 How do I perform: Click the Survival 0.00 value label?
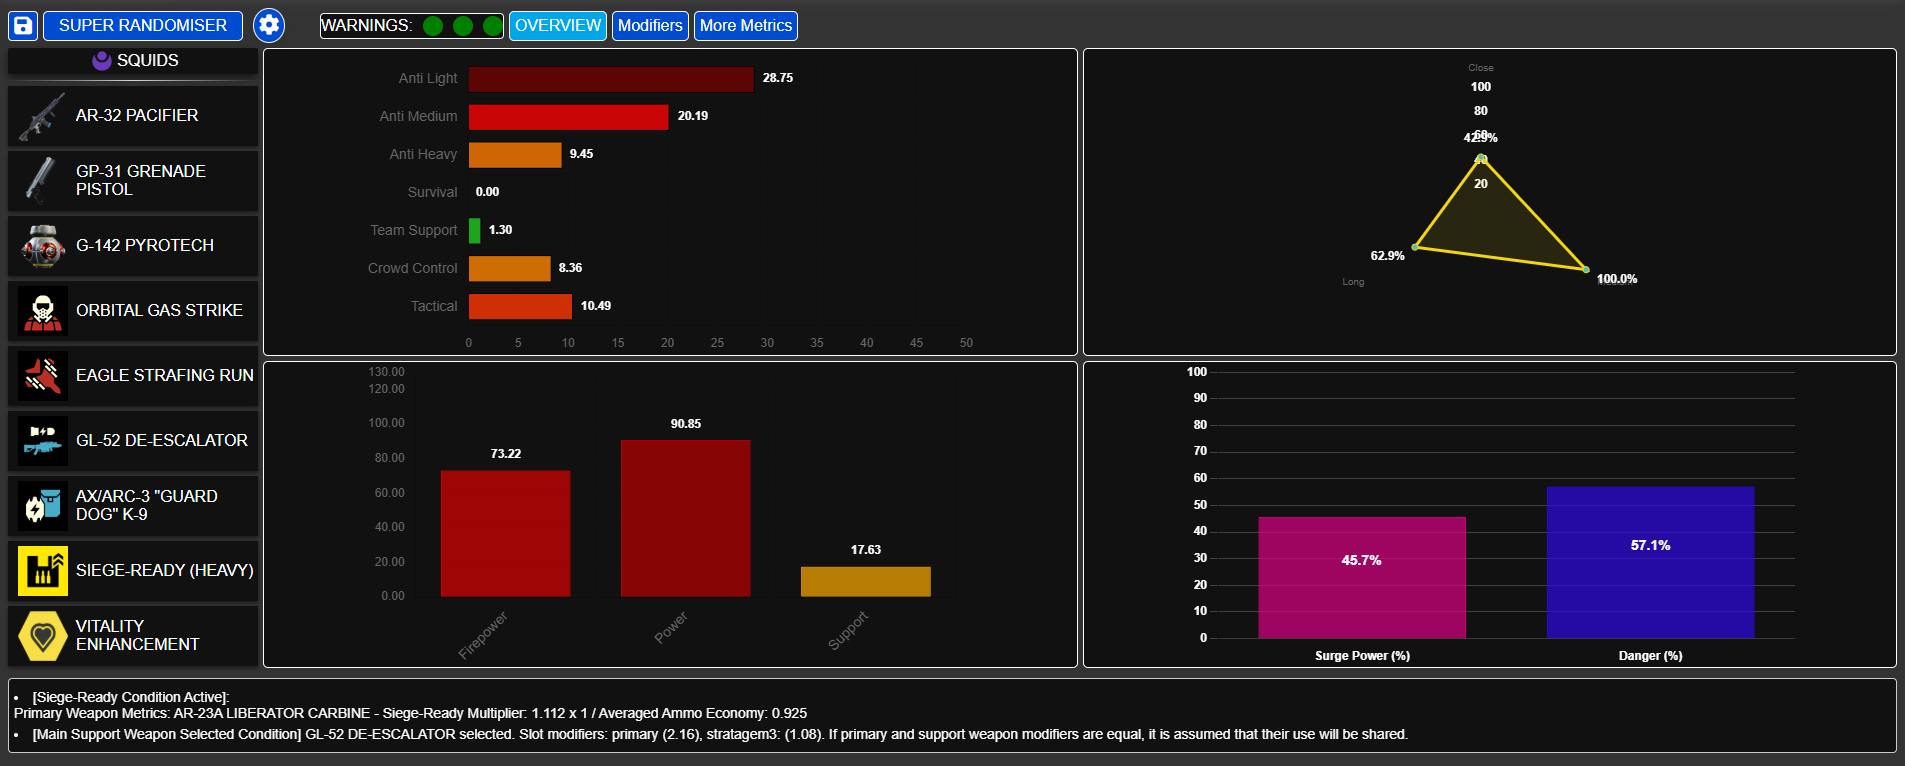tap(488, 192)
